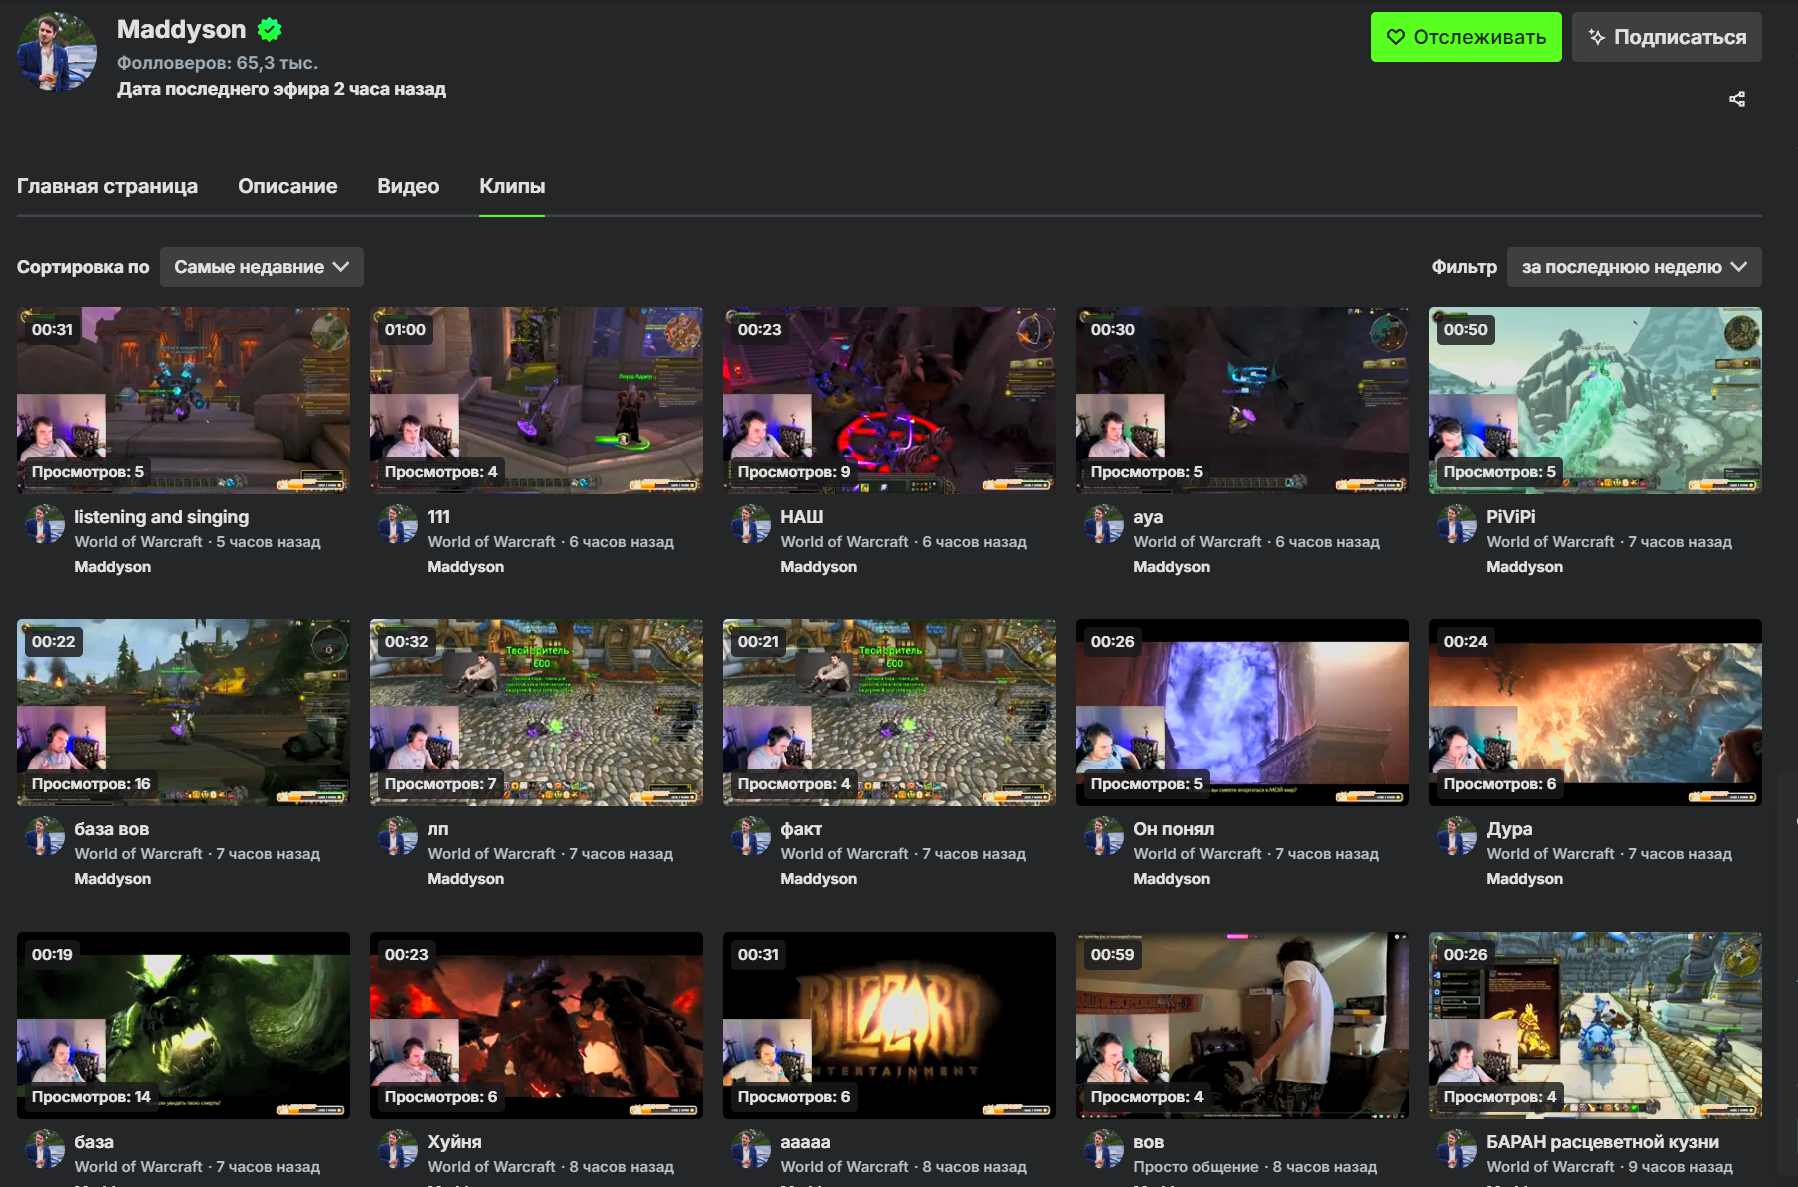The image size is (1798, 1187).
Task: Click the 'Сортировка по' label
Action: tap(83, 267)
